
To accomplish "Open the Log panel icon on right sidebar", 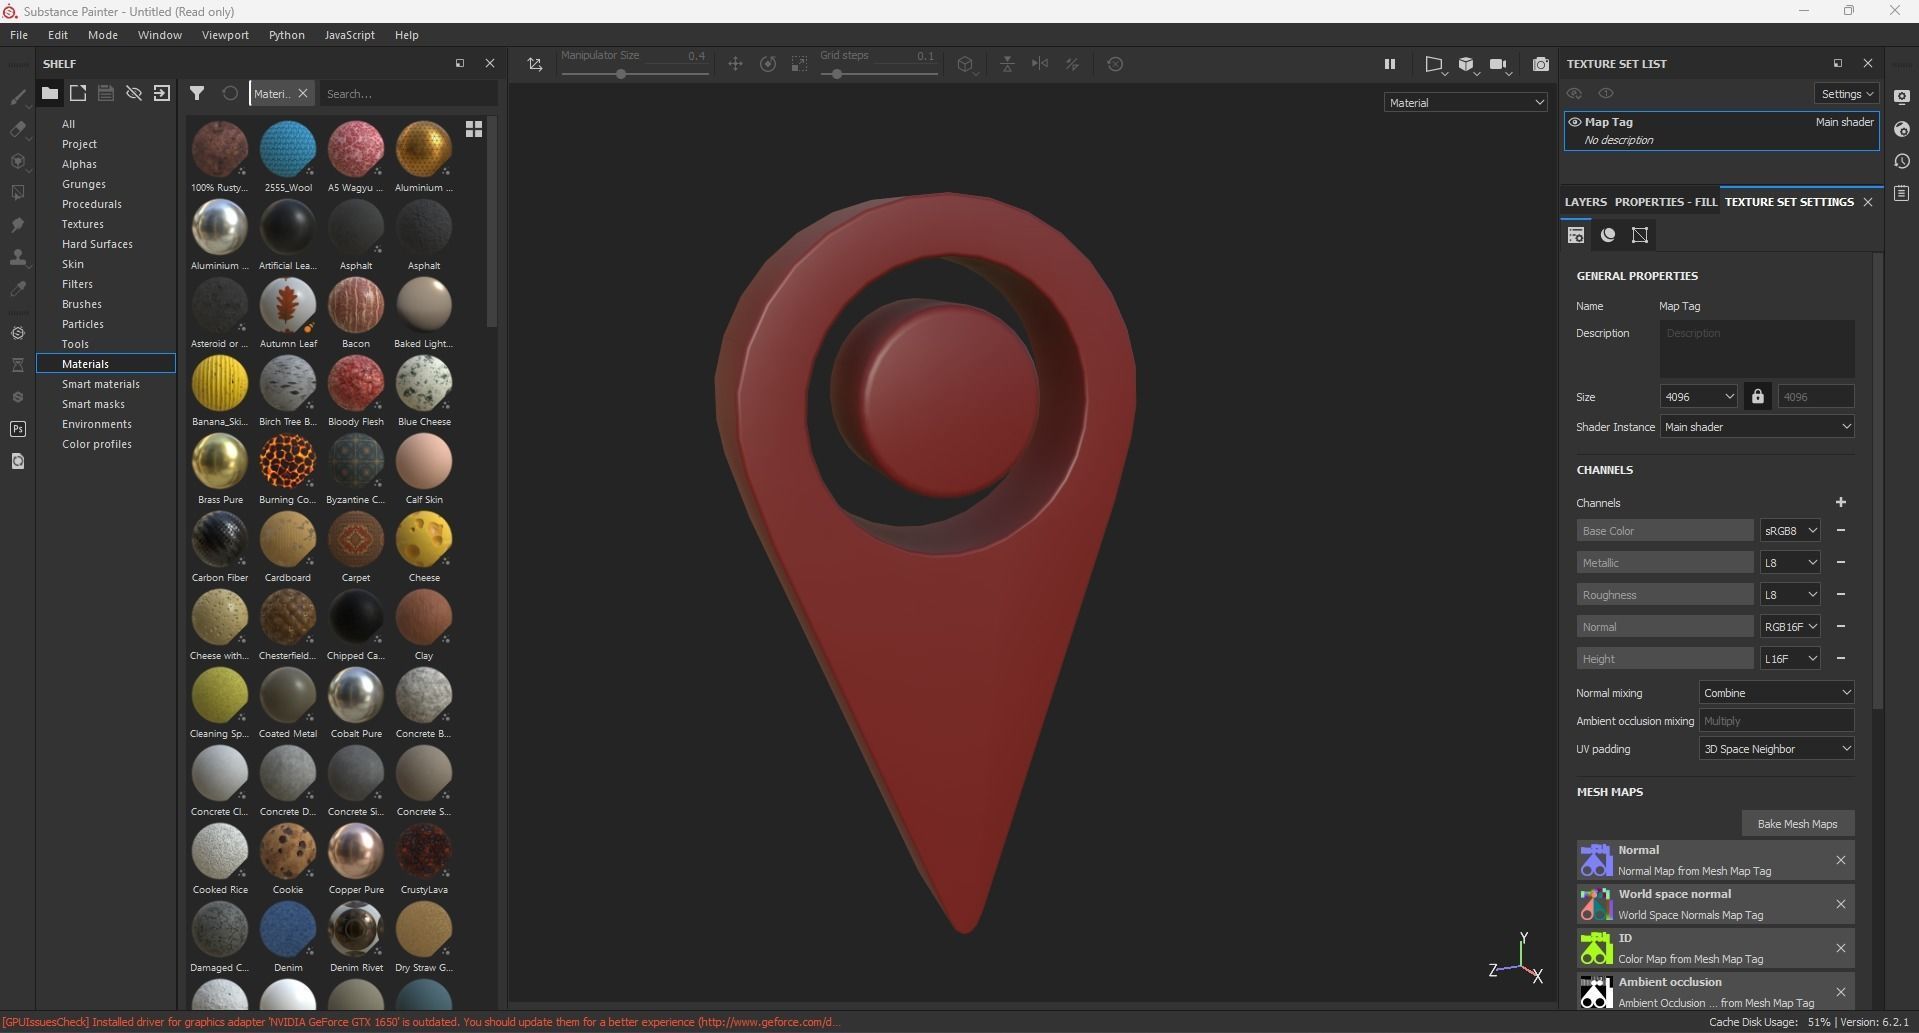I will point(1902,193).
